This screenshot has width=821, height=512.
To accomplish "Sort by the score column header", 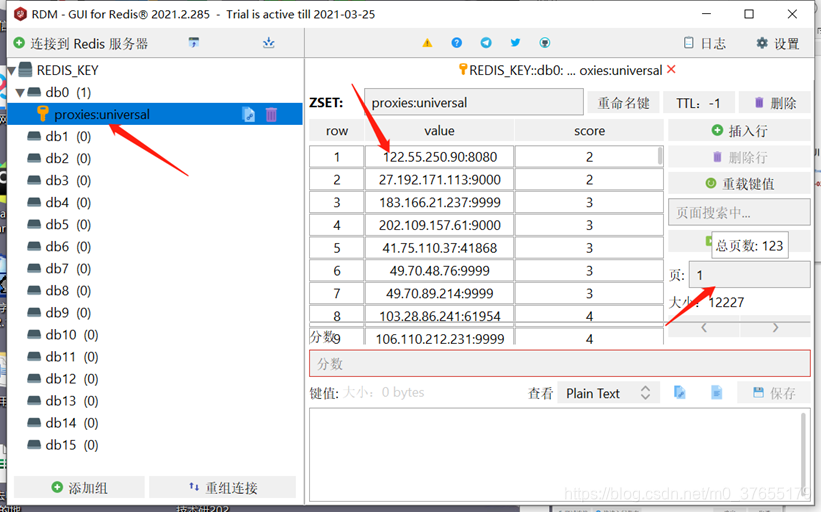I will [589, 130].
